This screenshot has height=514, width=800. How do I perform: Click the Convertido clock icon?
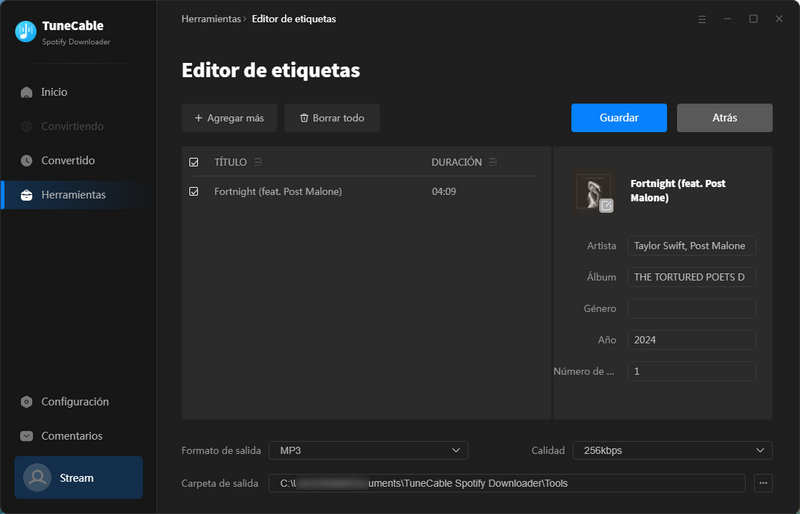27,160
